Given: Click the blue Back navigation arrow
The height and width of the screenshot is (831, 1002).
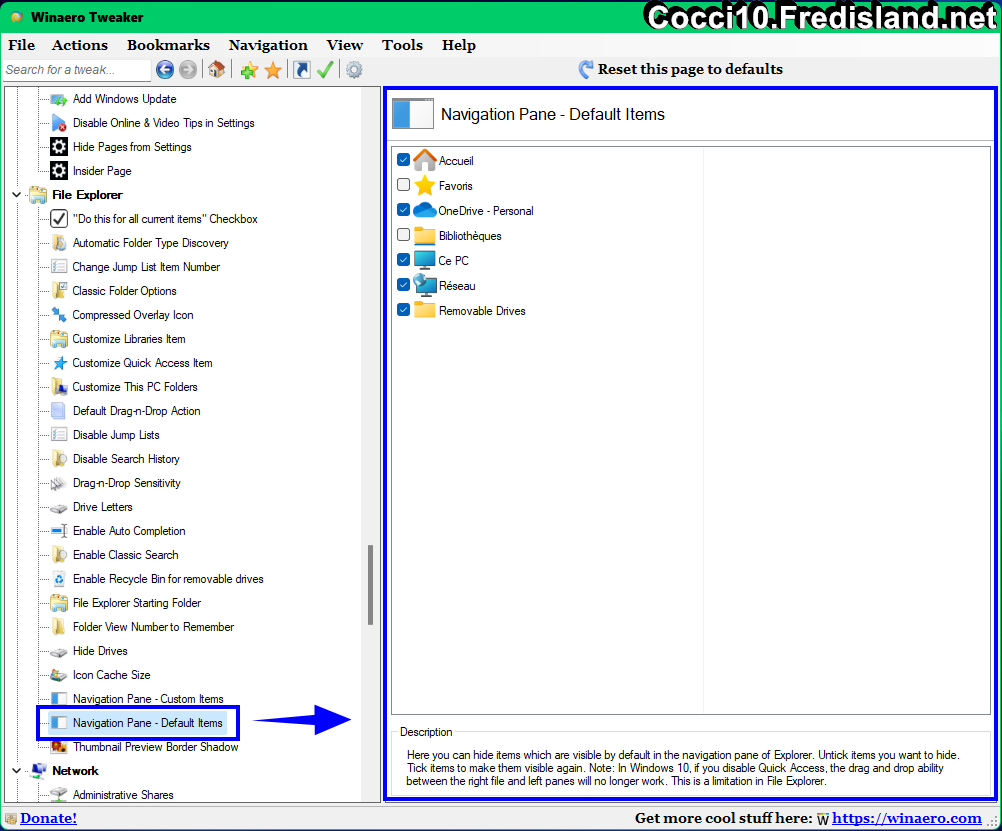Looking at the screenshot, I should (165, 70).
